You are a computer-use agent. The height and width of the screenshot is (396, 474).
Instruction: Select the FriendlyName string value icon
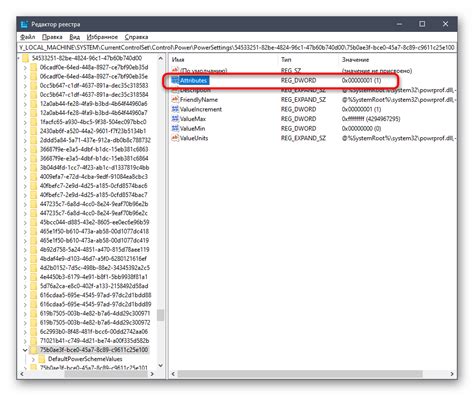pyautogui.click(x=175, y=99)
